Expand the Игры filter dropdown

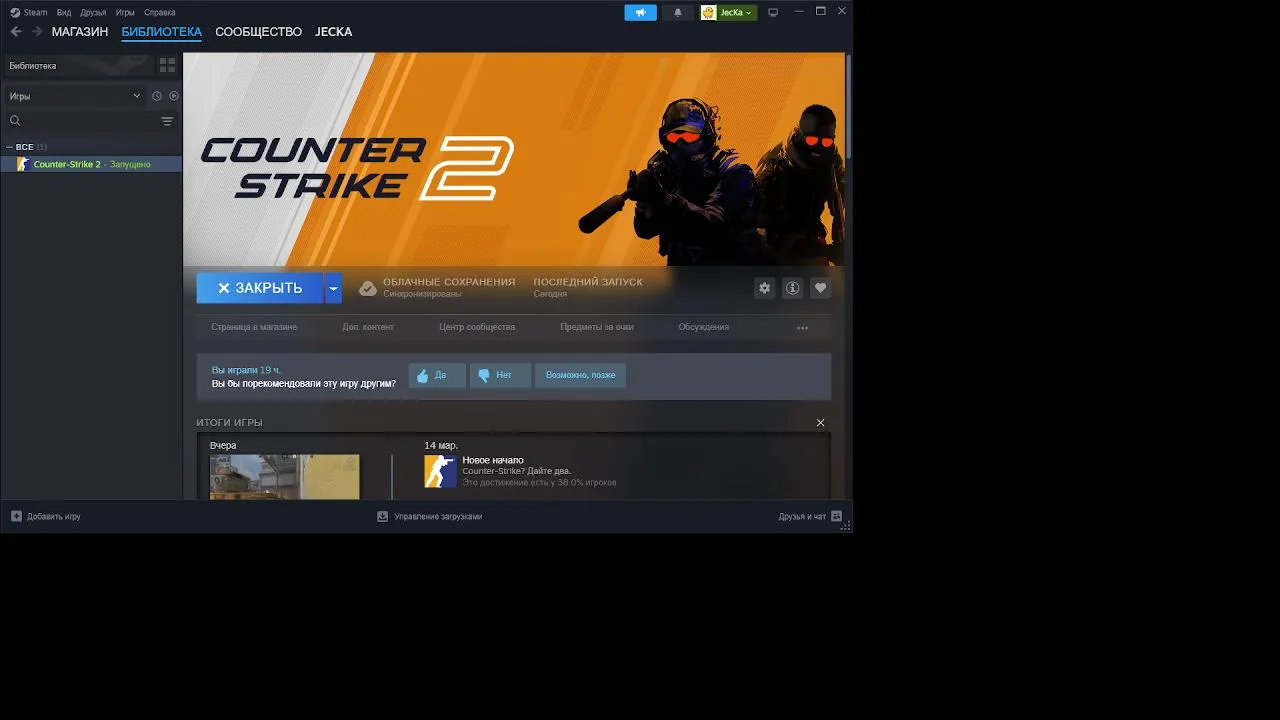pyautogui.click(x=75, y=96)
